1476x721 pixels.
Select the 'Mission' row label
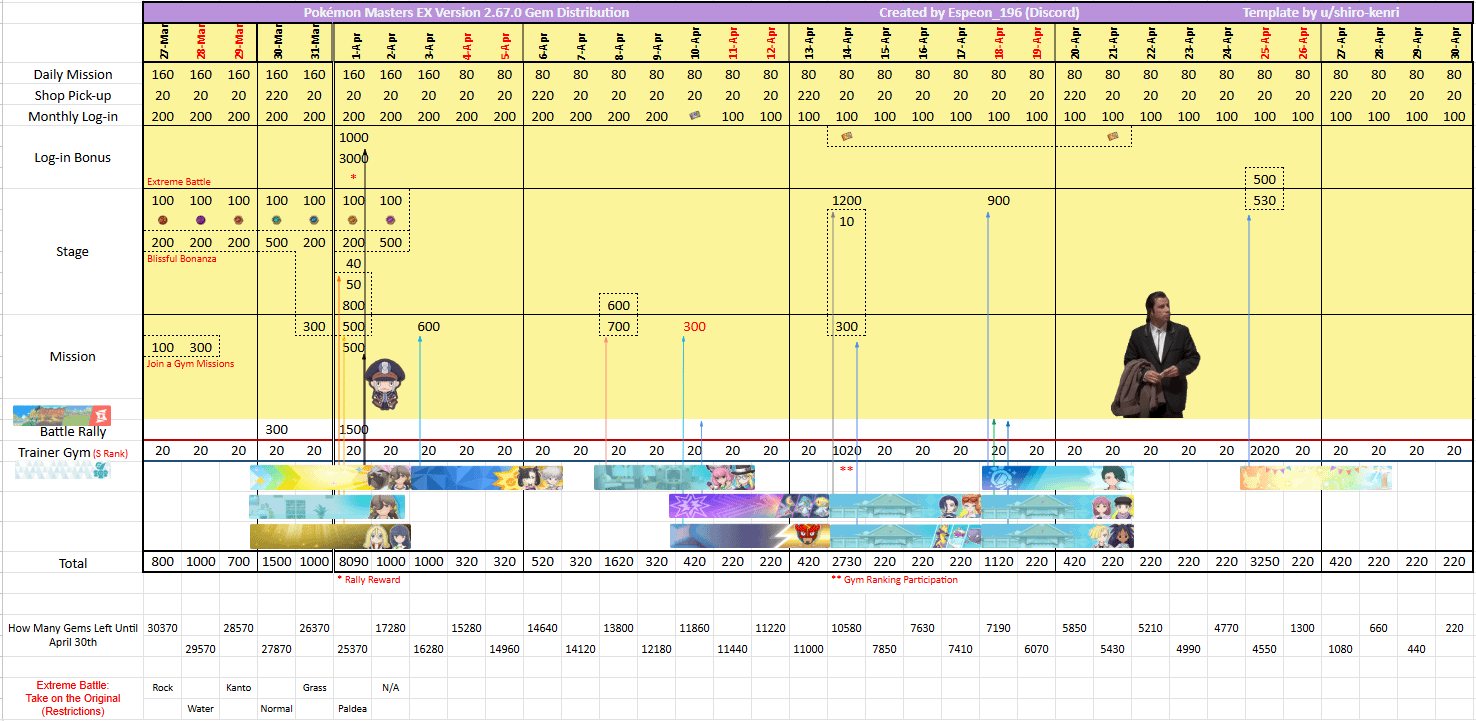[73, 357]
